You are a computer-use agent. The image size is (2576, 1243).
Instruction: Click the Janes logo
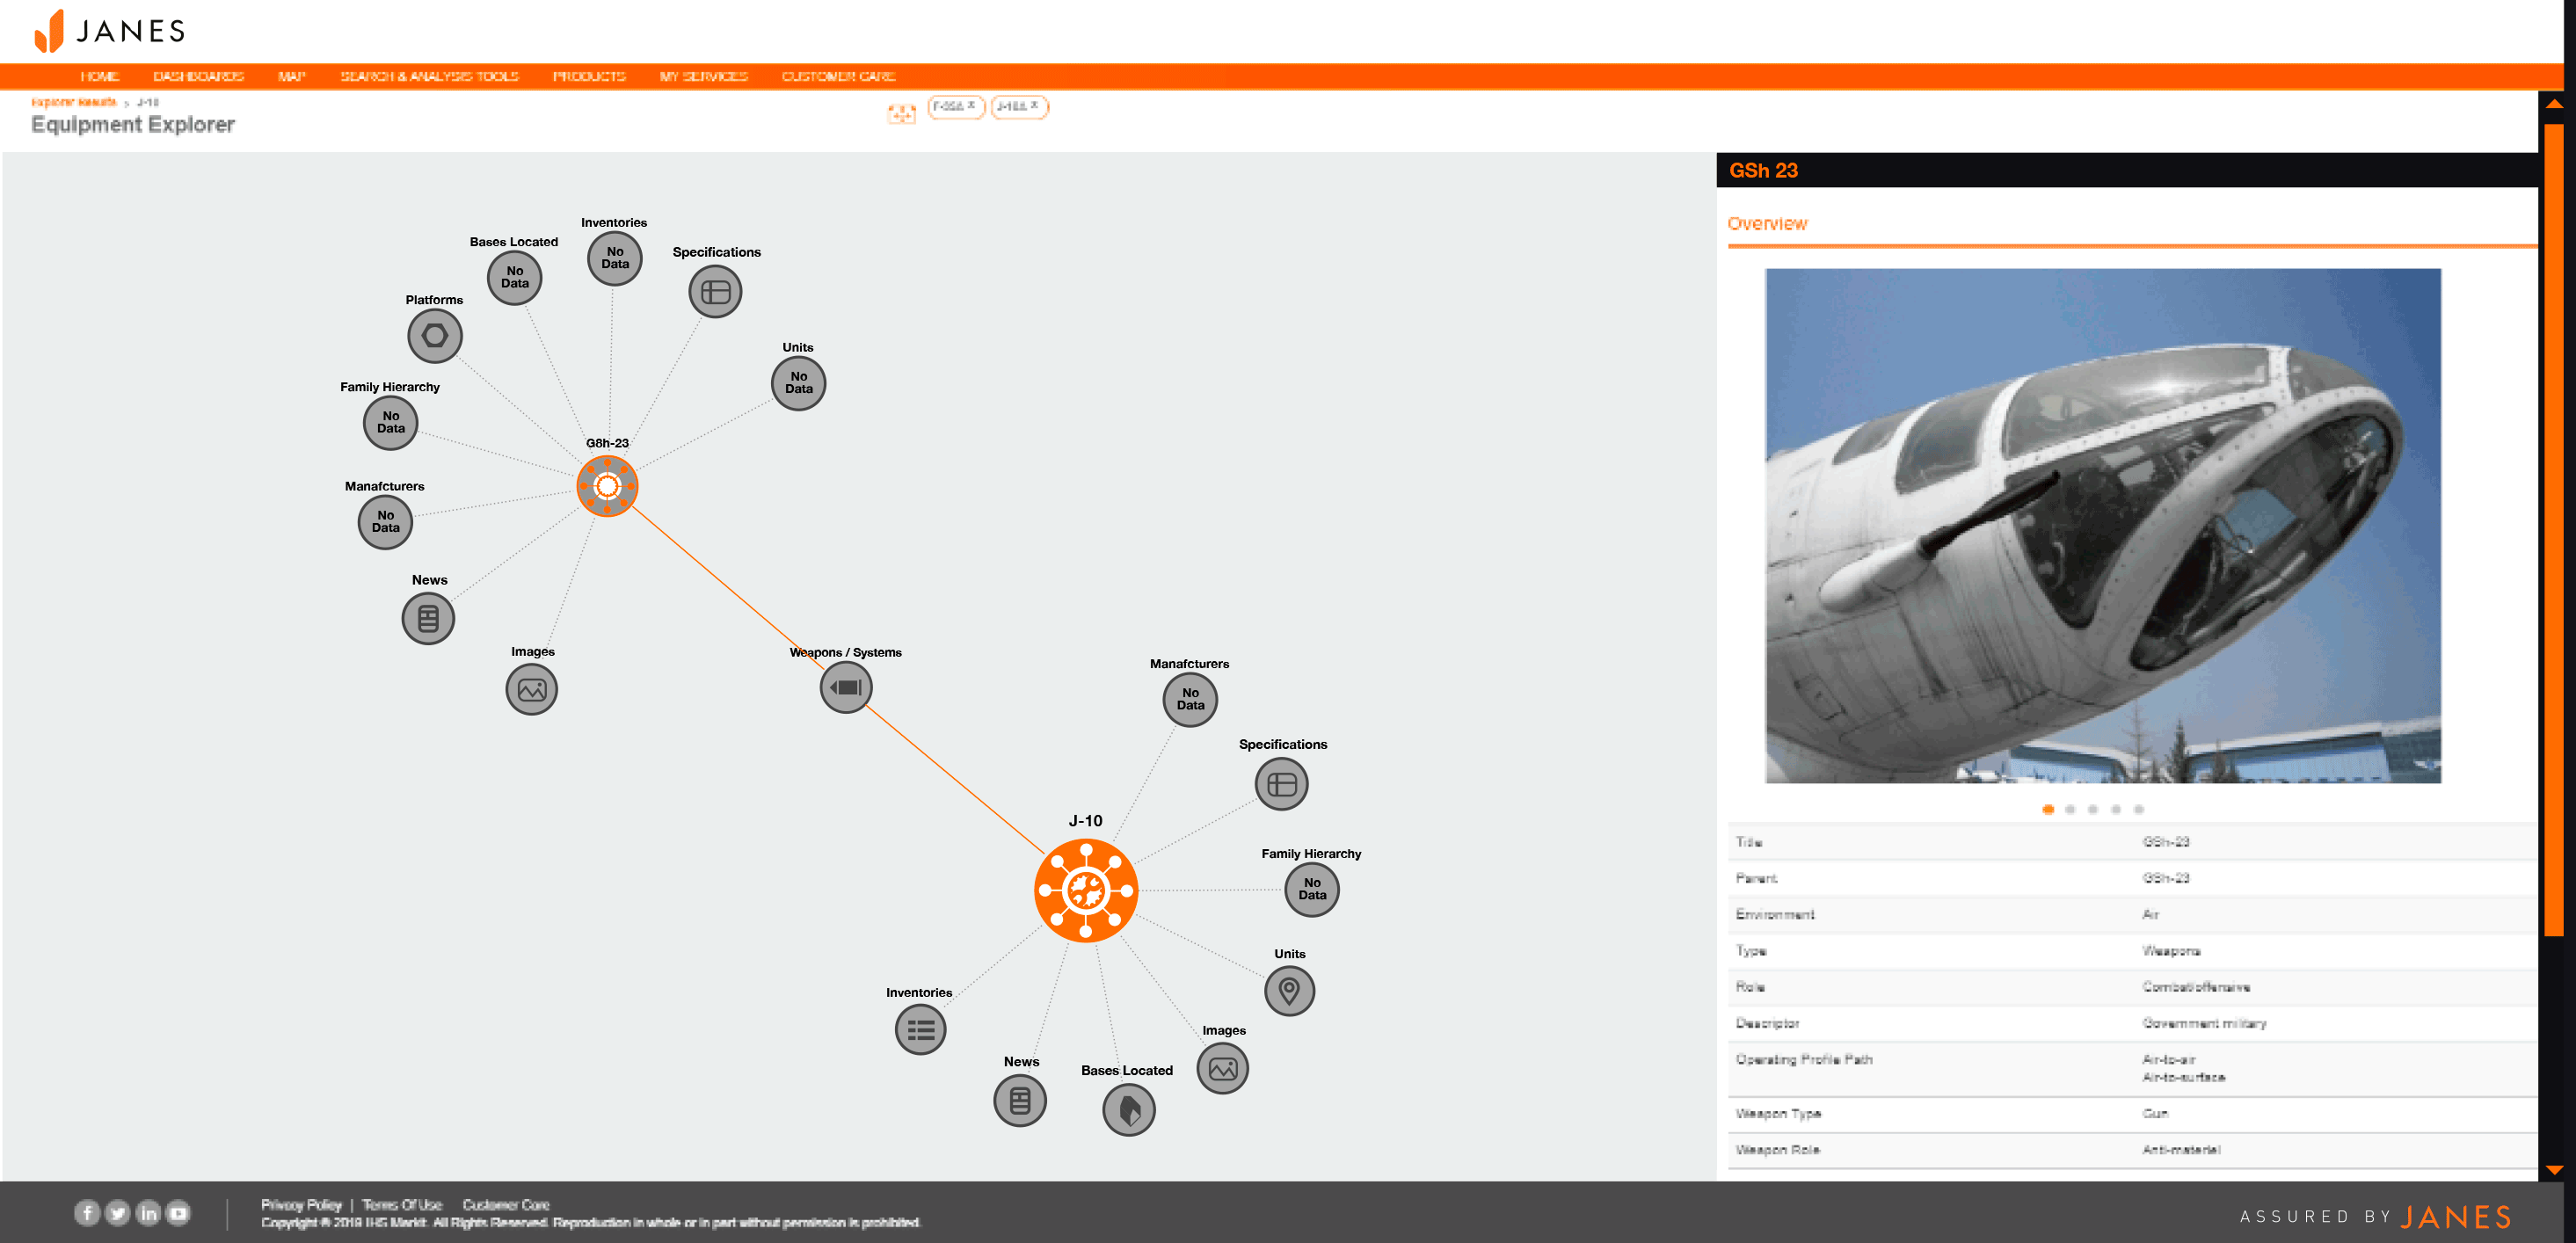point(110,31)
